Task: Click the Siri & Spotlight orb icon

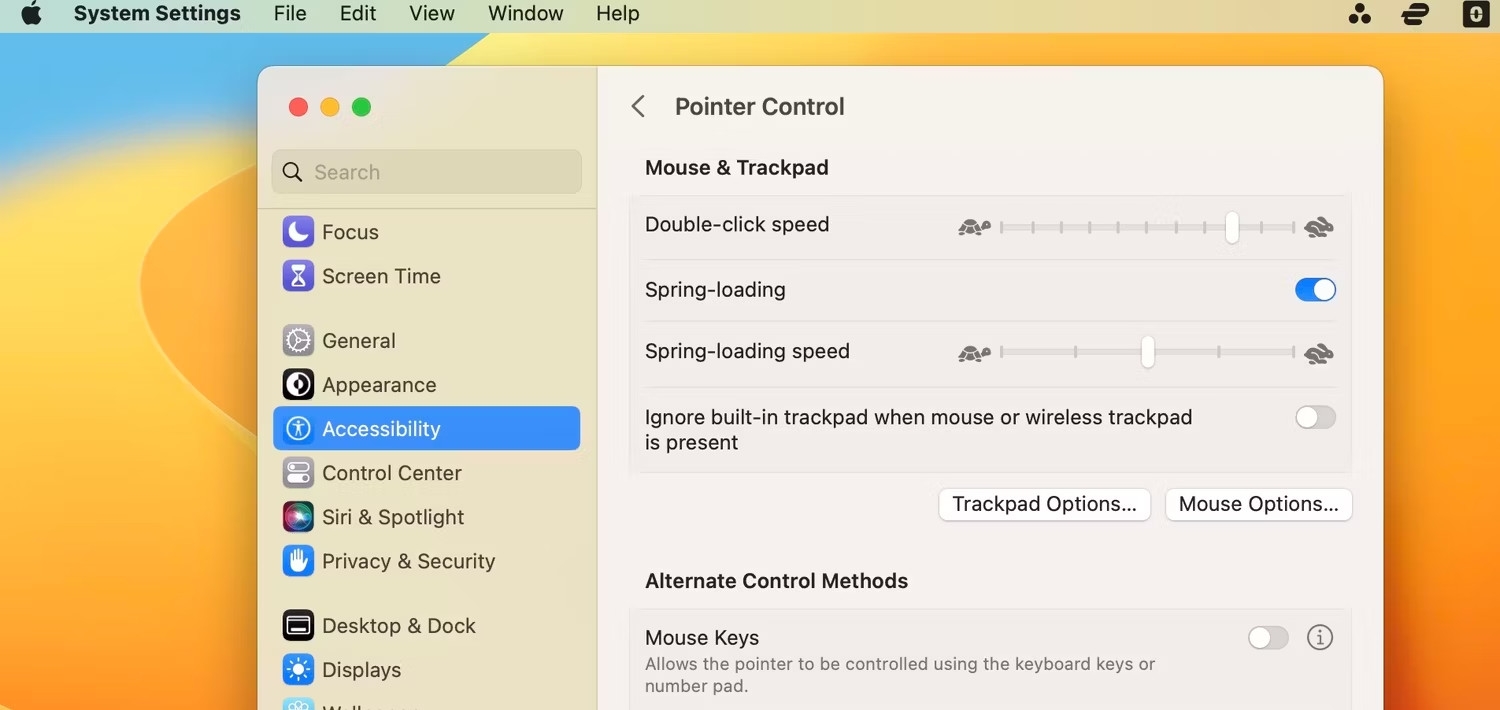Action: pos(298,517)
